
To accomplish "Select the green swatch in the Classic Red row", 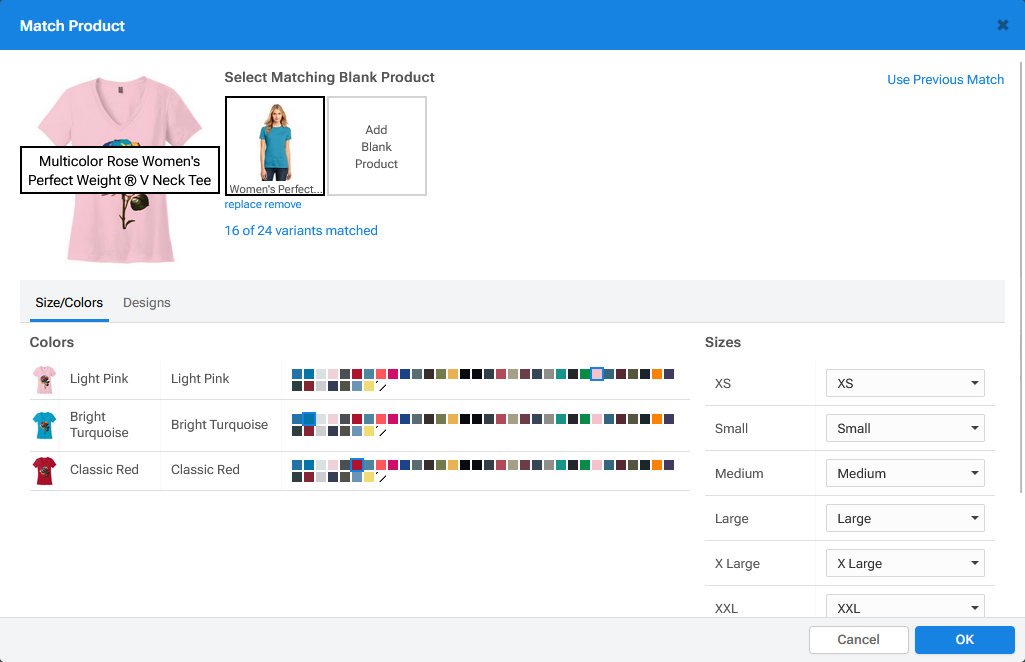I will pyautogui.click(x=585, y=465).
